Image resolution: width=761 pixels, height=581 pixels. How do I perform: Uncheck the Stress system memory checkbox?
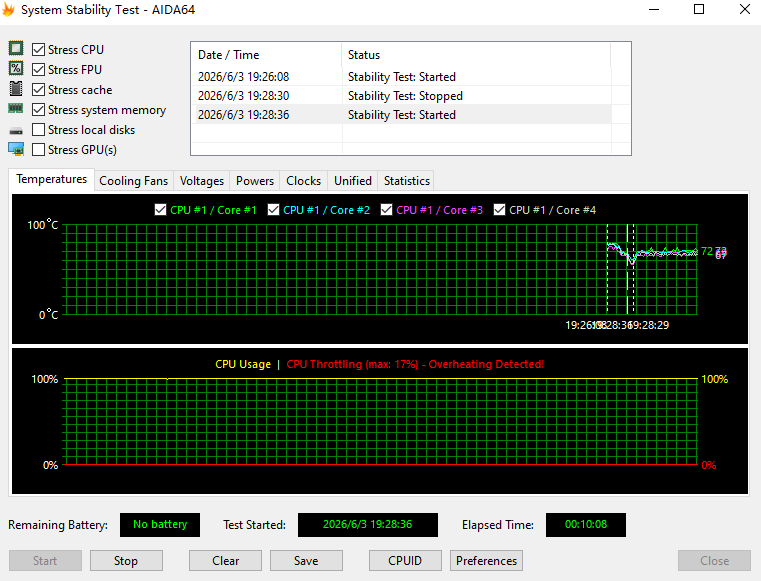(38, 110)
